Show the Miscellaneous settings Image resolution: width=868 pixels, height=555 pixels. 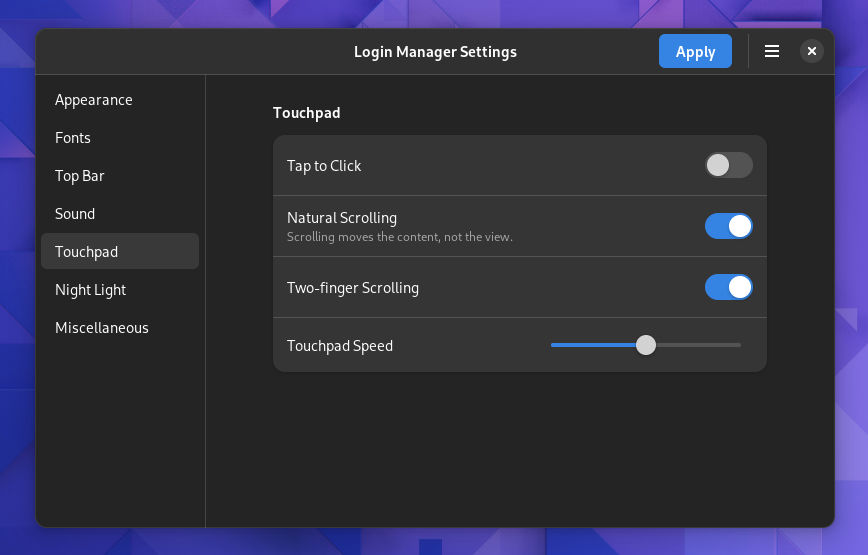(102, 328)
